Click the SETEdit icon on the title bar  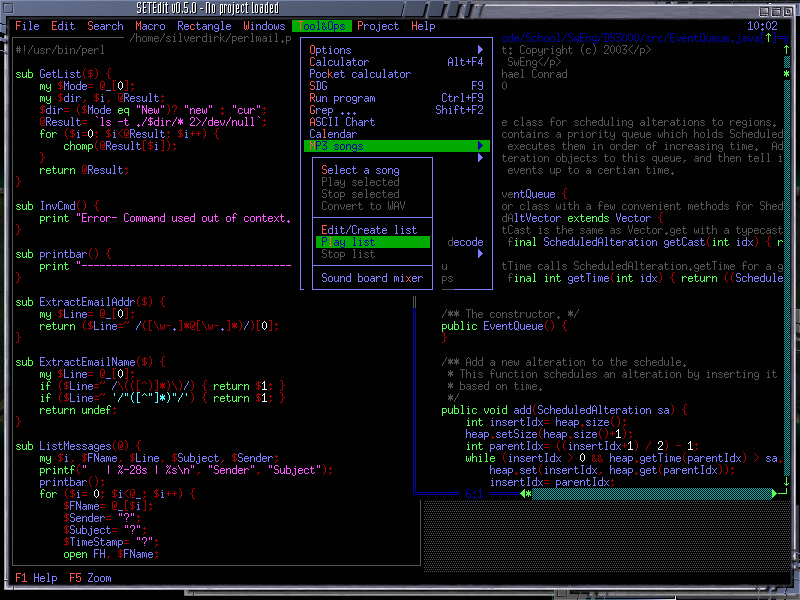(x=10, y=8)
